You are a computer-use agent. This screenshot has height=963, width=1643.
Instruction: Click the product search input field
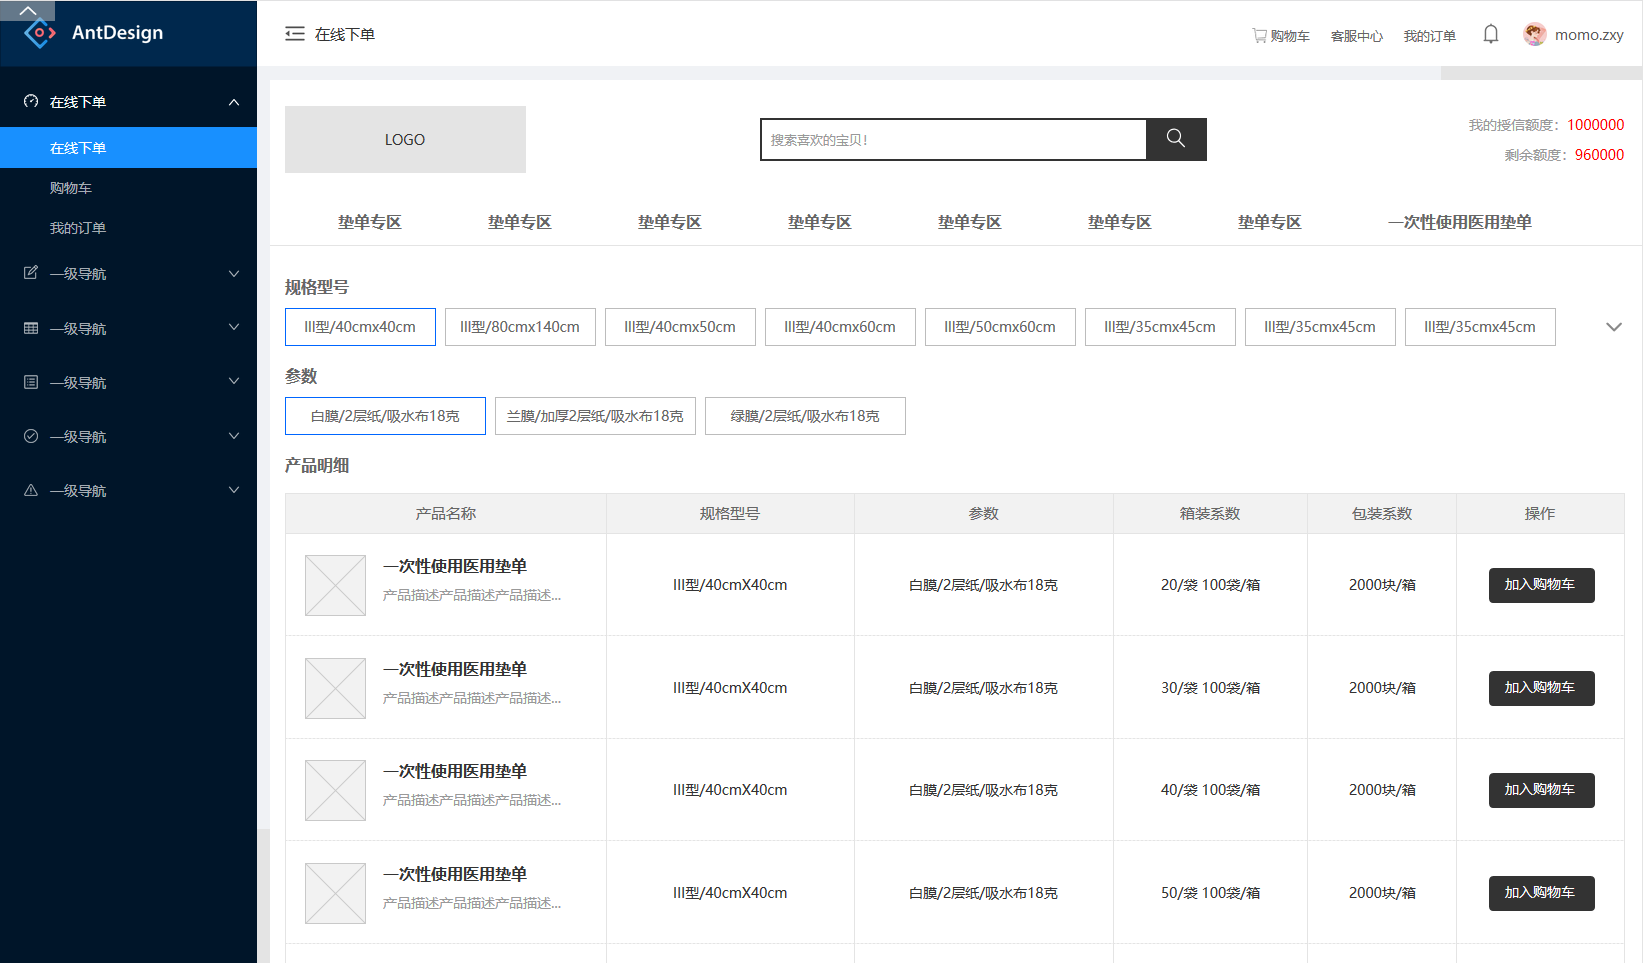pos(953,140)
